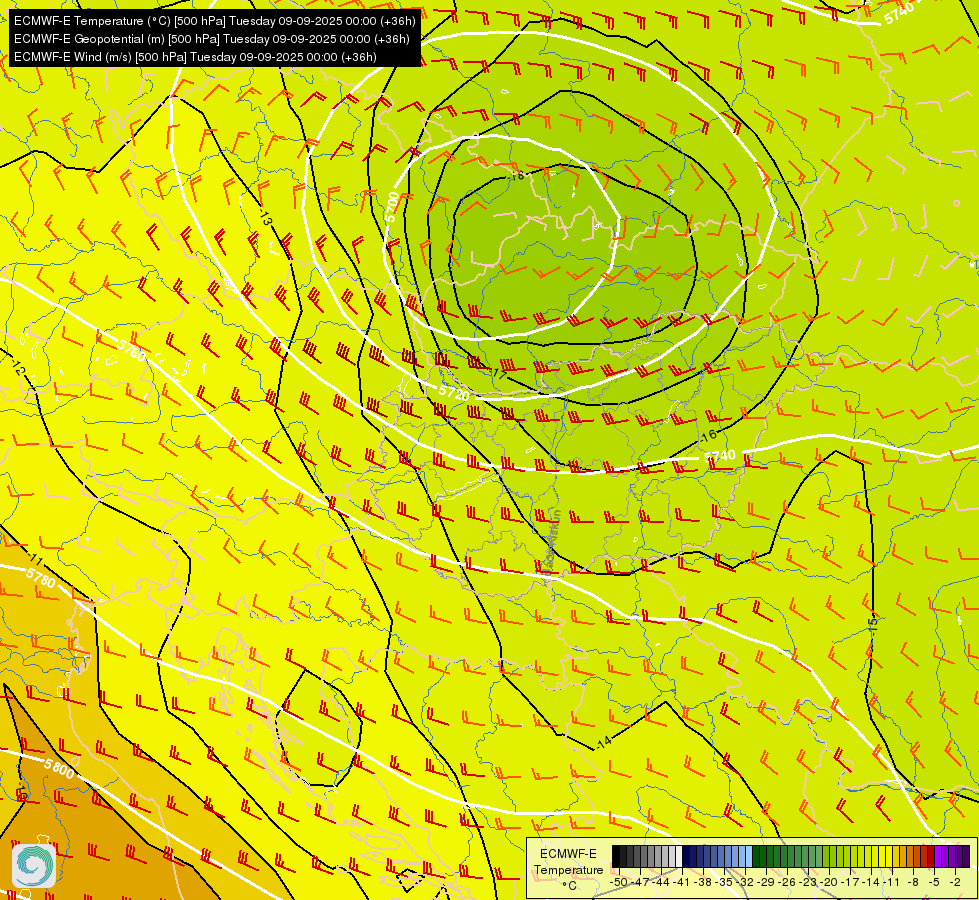Pick the black swatch above -50 in legend
Screen dimensions: 979x900
616,857
